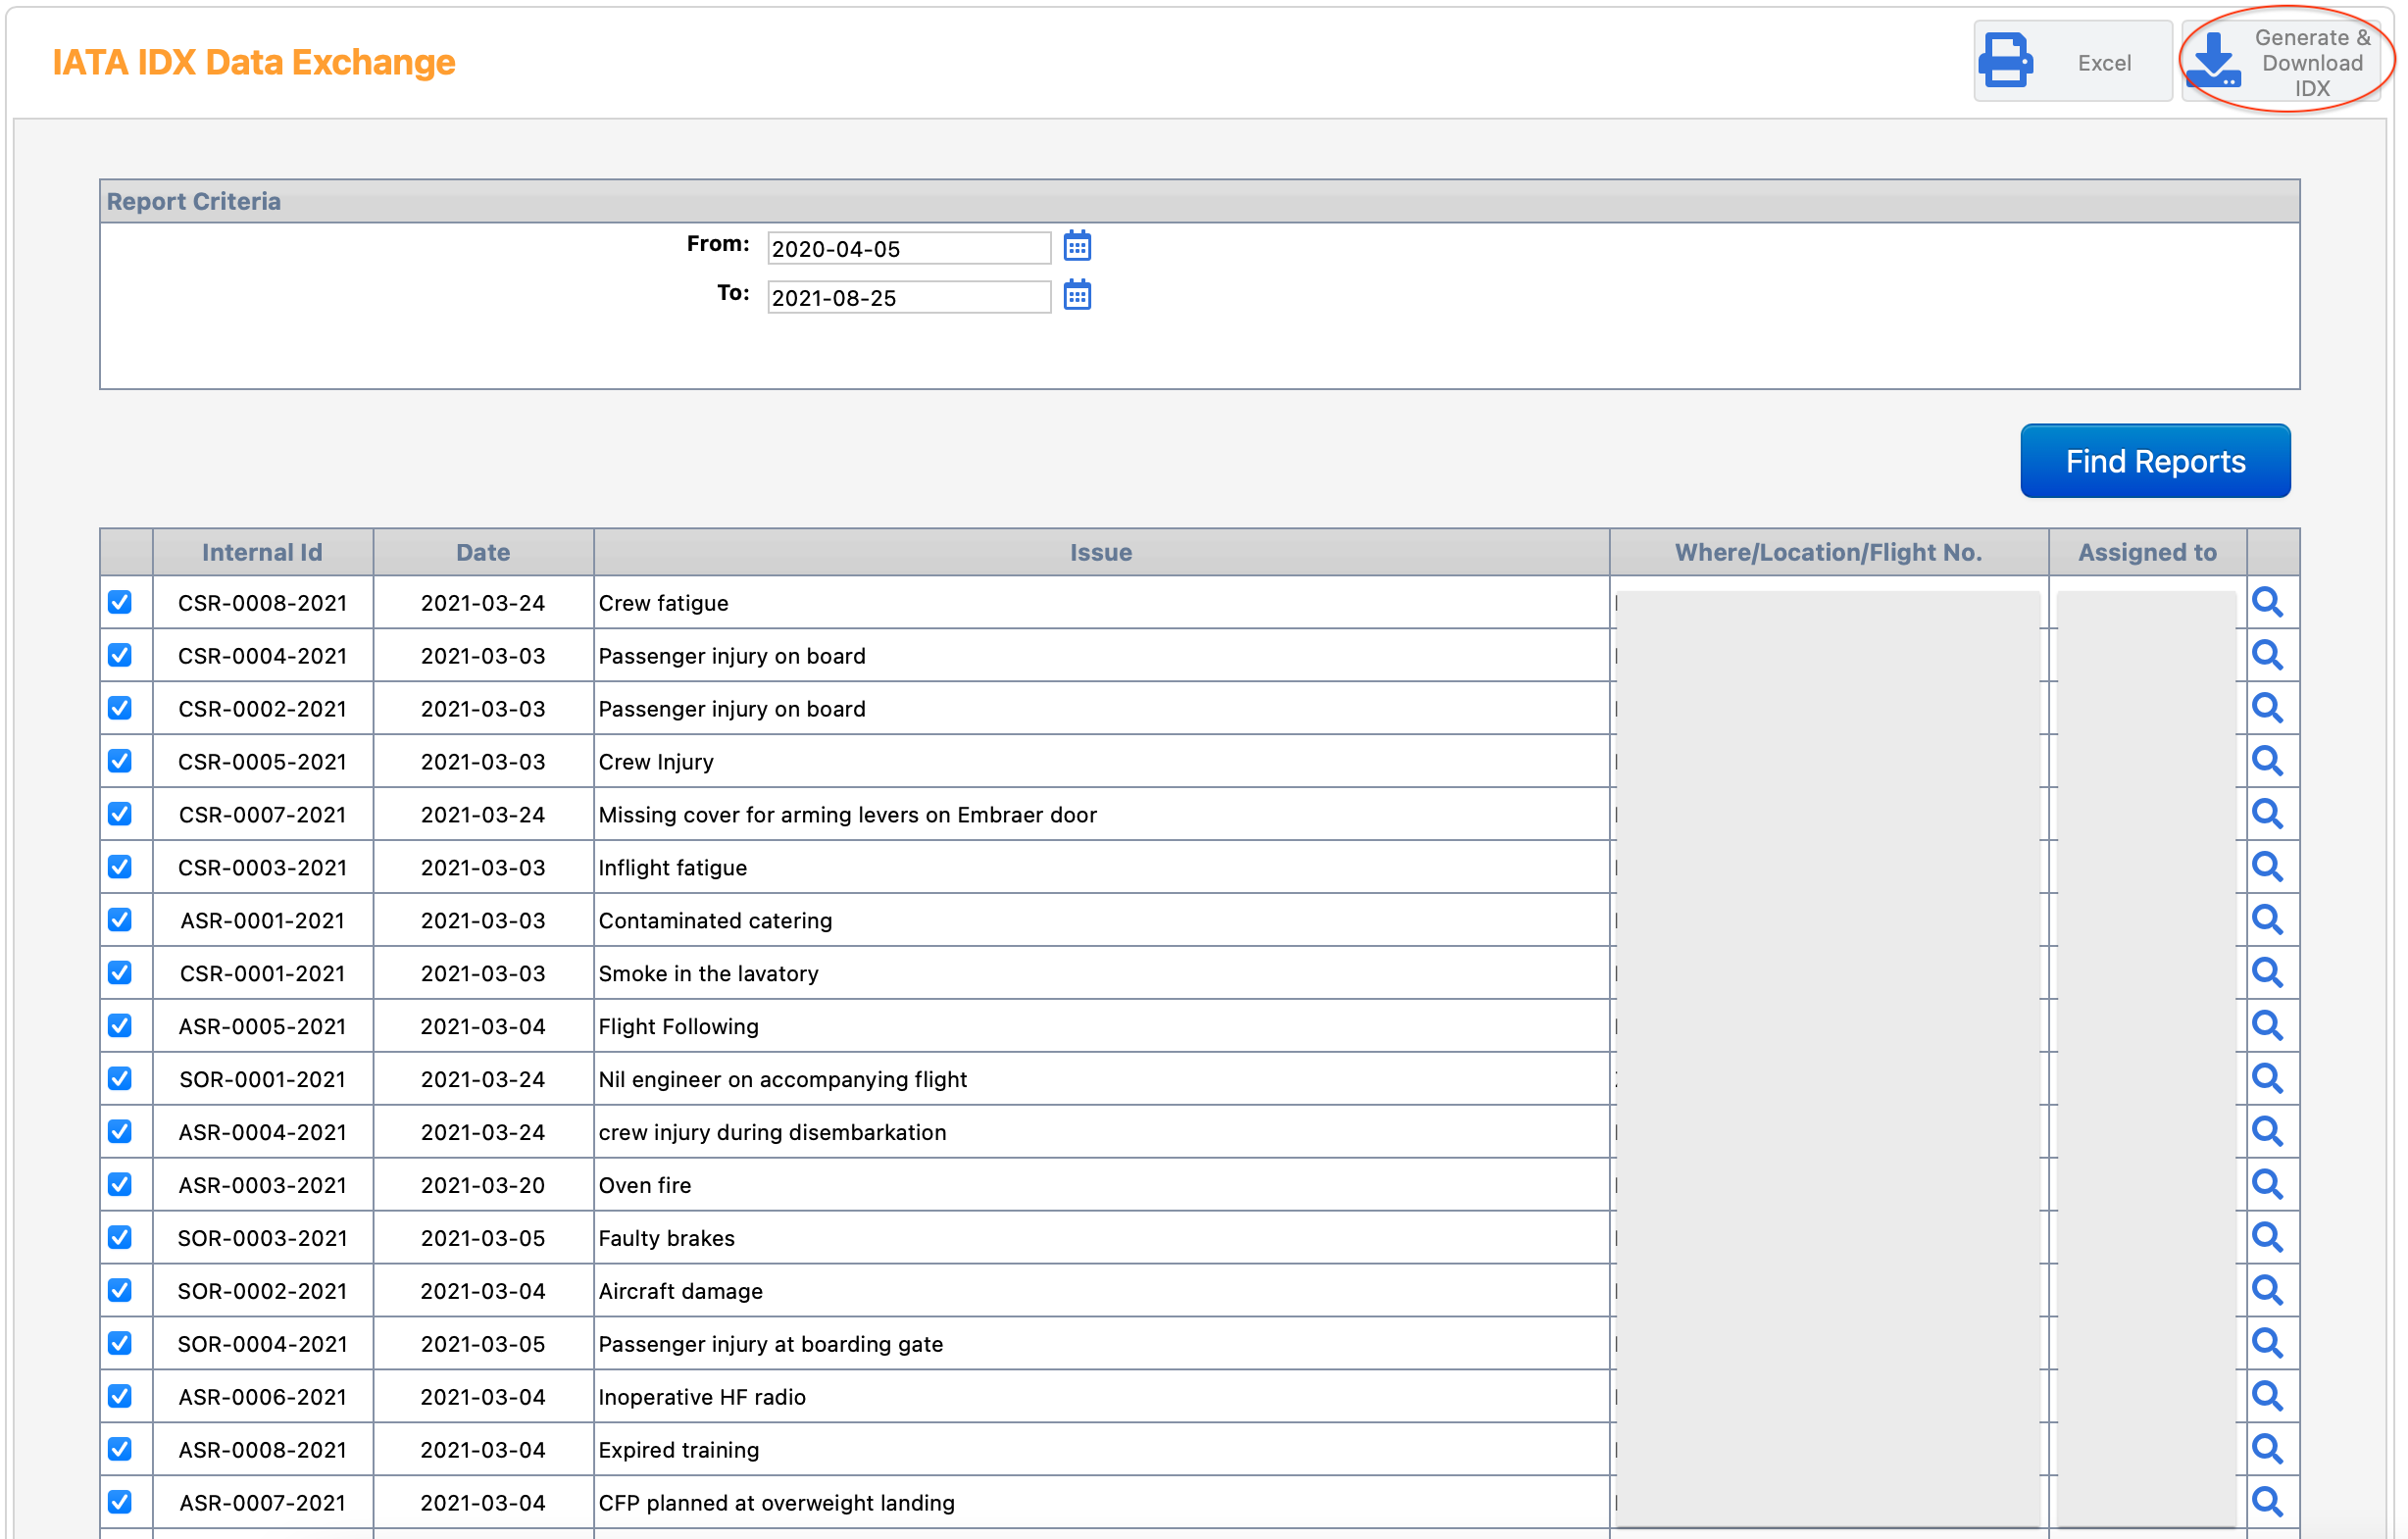
Task: Toggle checkbox for ASR-0007-2021
Action: coord(120,1503)
